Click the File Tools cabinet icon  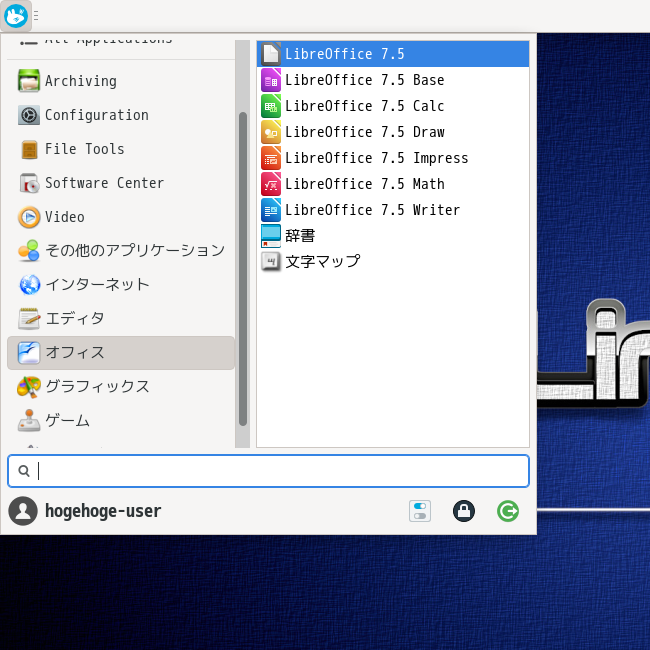pyautogui.click(x=29, y=149)
